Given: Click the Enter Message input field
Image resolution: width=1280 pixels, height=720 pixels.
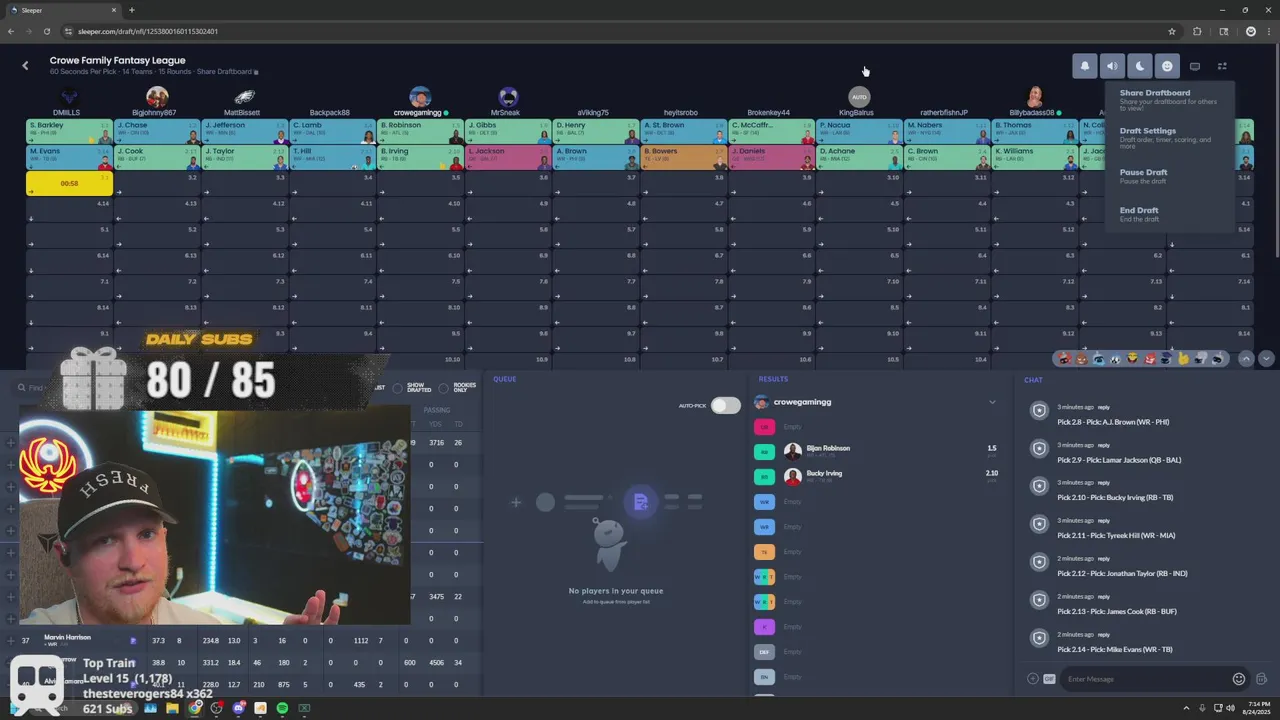Looking at the screenshot, I should pos(1145,679).
